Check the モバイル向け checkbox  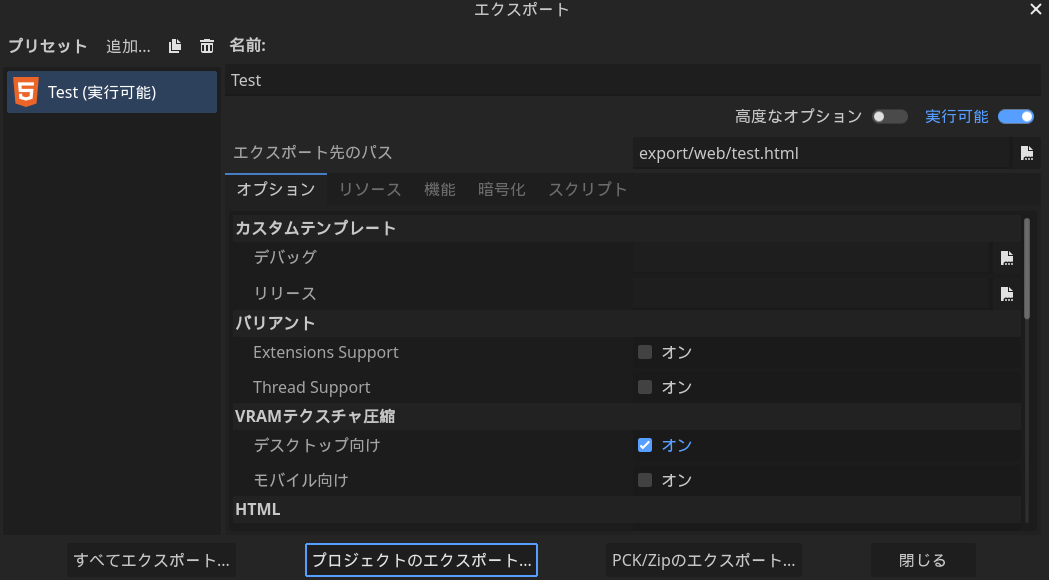click(644, 480)
